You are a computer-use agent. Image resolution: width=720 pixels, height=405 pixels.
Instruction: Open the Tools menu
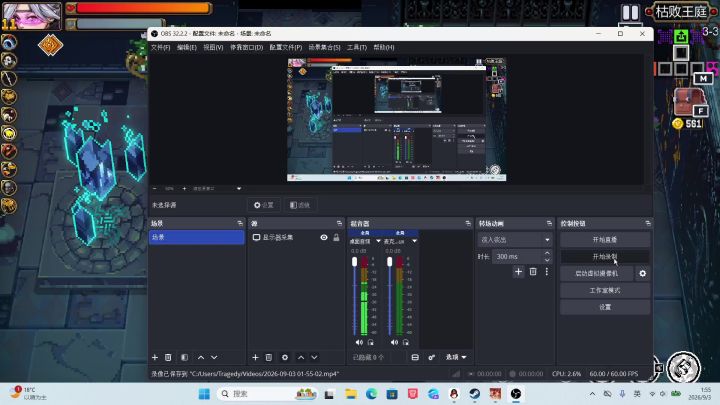[357, 47]
